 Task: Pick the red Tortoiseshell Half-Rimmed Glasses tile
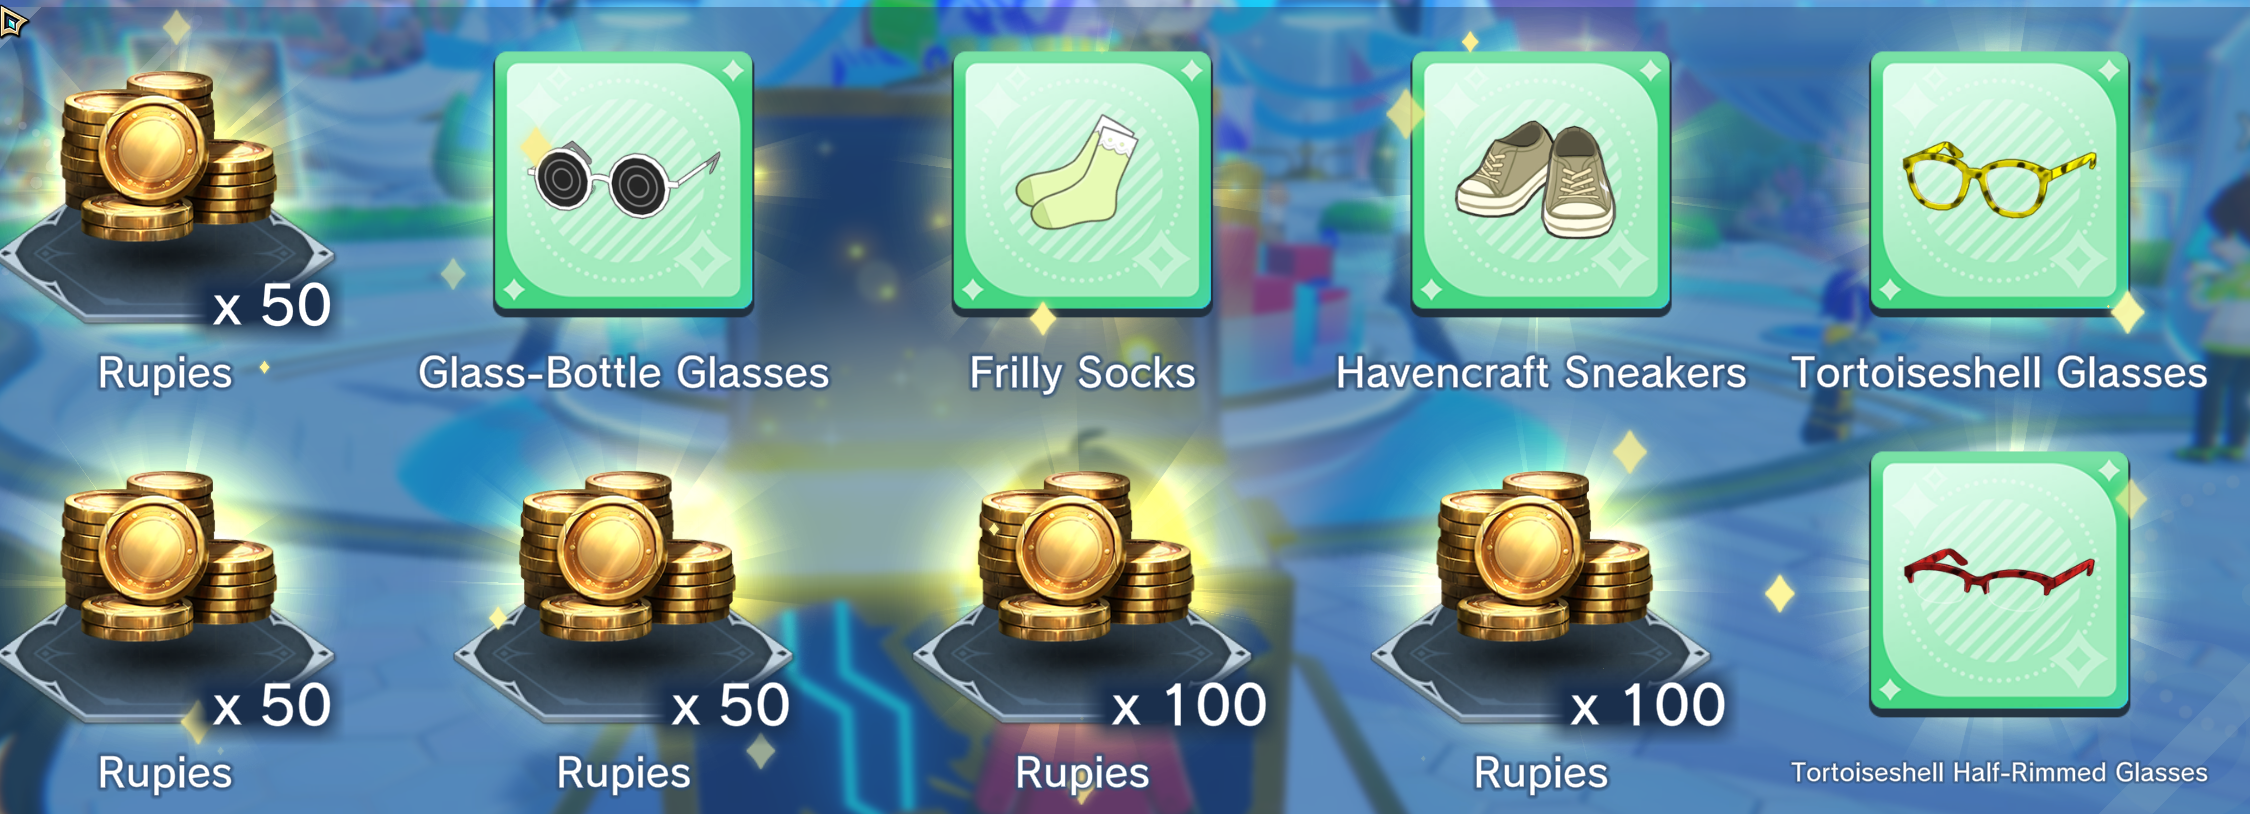(x=1999, y=583)
